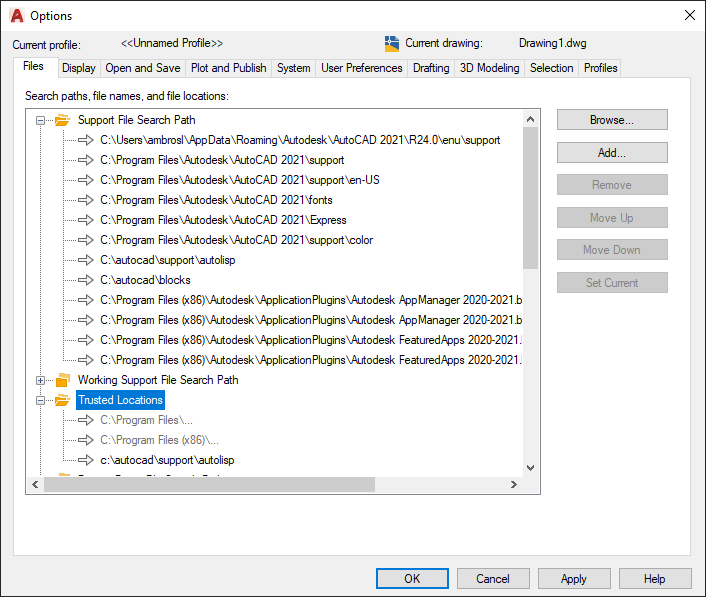
Task: Open the User Preferences tab
Action: click(x=362, y=68)
